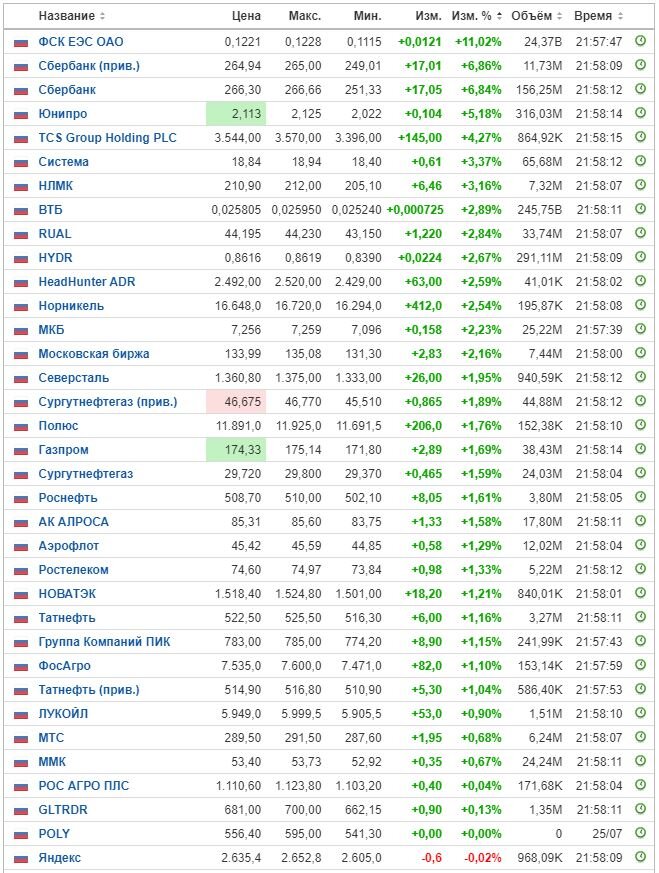659x873 pixels.
Task: Open the Сбербанк ordinary share link
Action: tap(67, 90)
